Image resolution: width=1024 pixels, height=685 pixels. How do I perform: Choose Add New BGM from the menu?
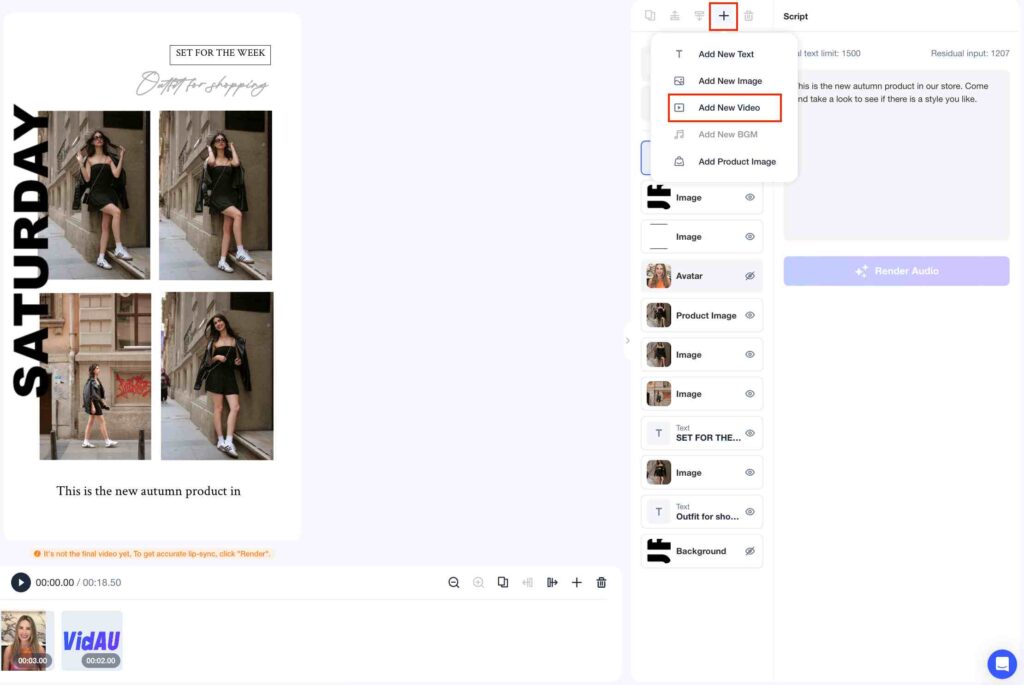(725, 135)
